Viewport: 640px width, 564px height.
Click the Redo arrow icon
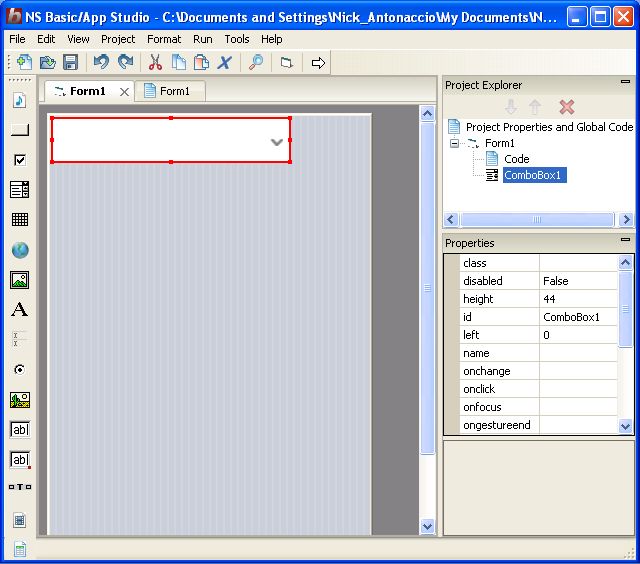(x=125, y=62)
